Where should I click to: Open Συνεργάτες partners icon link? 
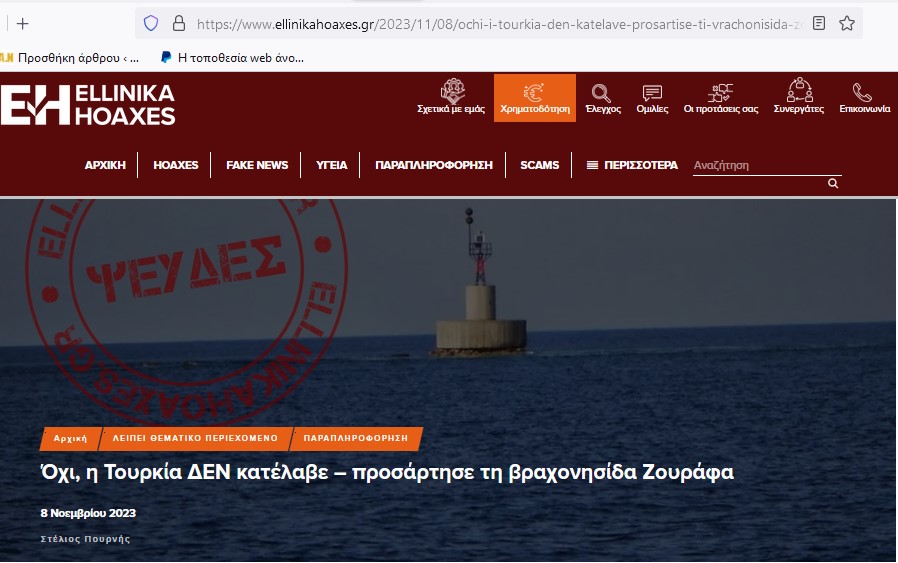(799, 96)
